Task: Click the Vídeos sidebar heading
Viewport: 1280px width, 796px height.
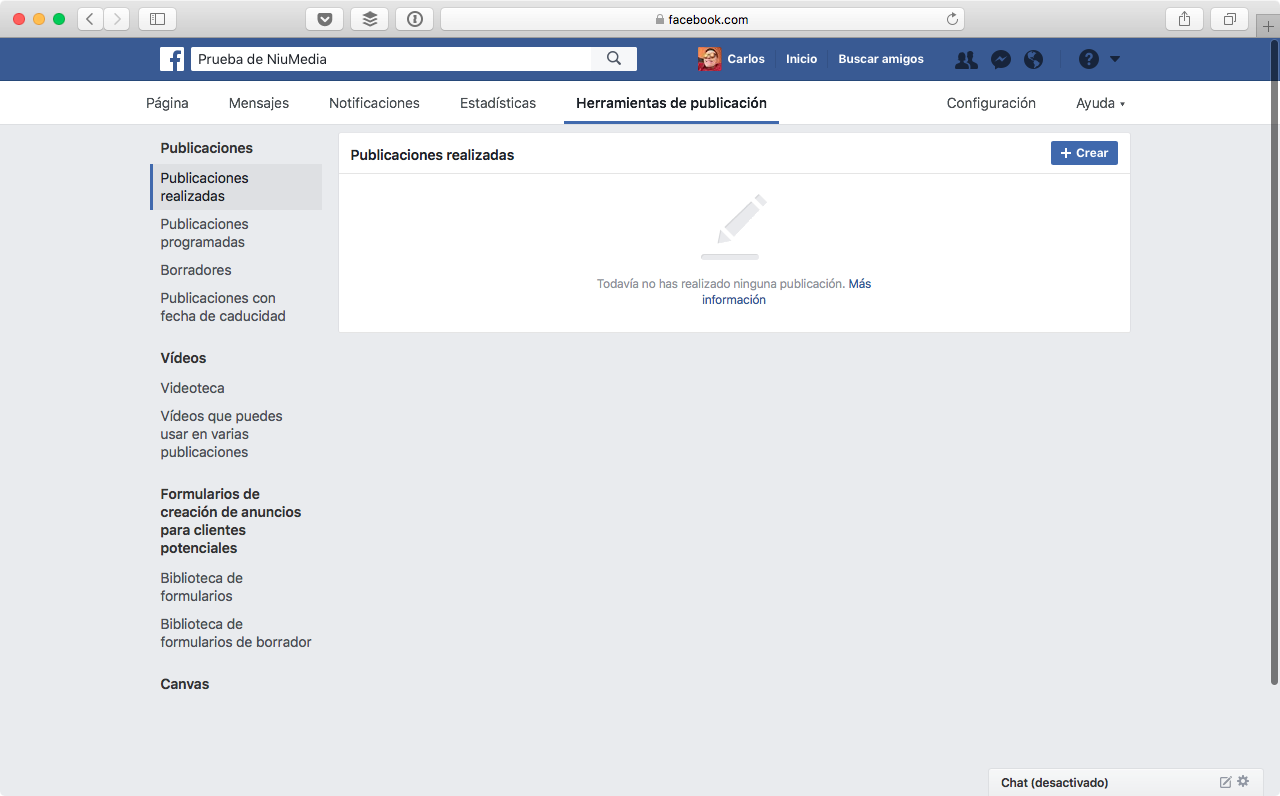Action: click(x=183, y=358)
